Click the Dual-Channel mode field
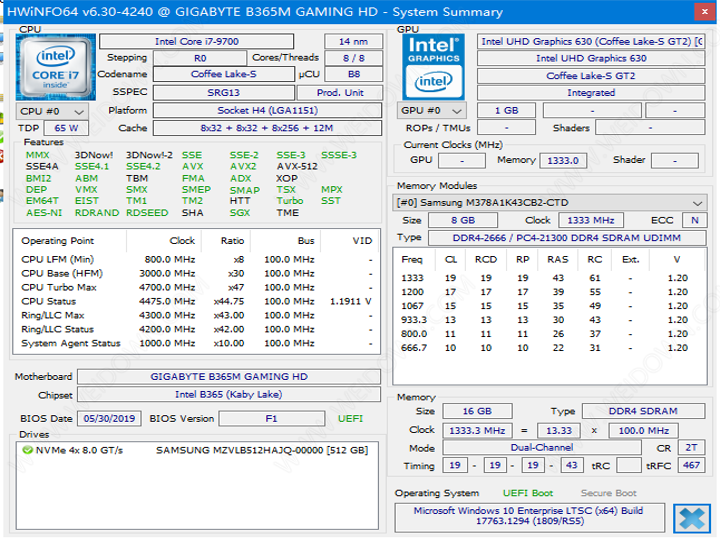Screen dimensions: 720x540 (542, 448)
